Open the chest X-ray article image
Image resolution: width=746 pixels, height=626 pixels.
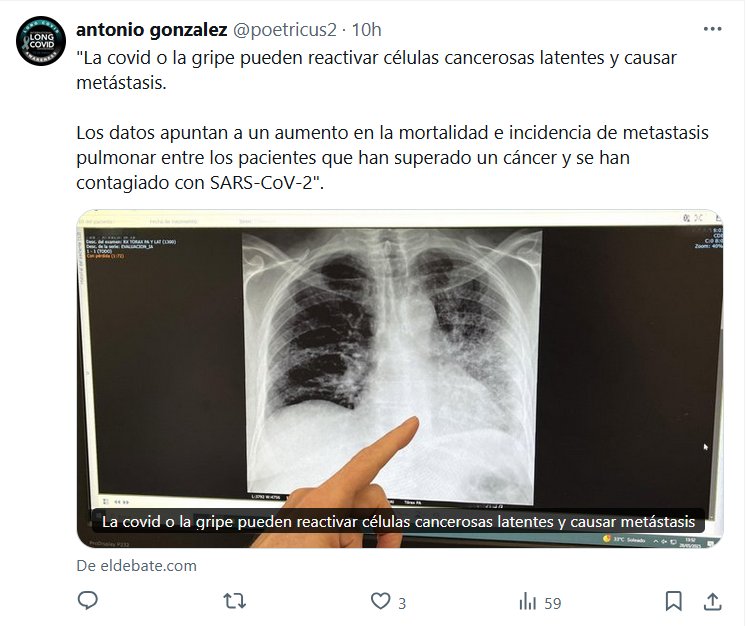click(400, 378)
